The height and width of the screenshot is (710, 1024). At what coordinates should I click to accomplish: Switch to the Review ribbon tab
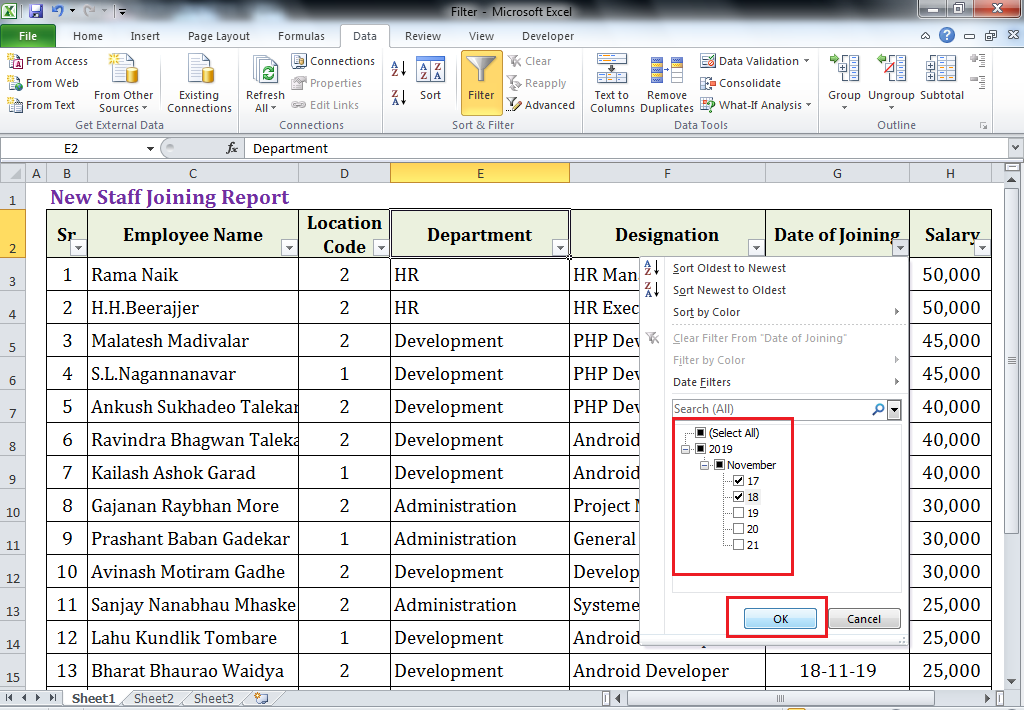(x=422, y=35)
